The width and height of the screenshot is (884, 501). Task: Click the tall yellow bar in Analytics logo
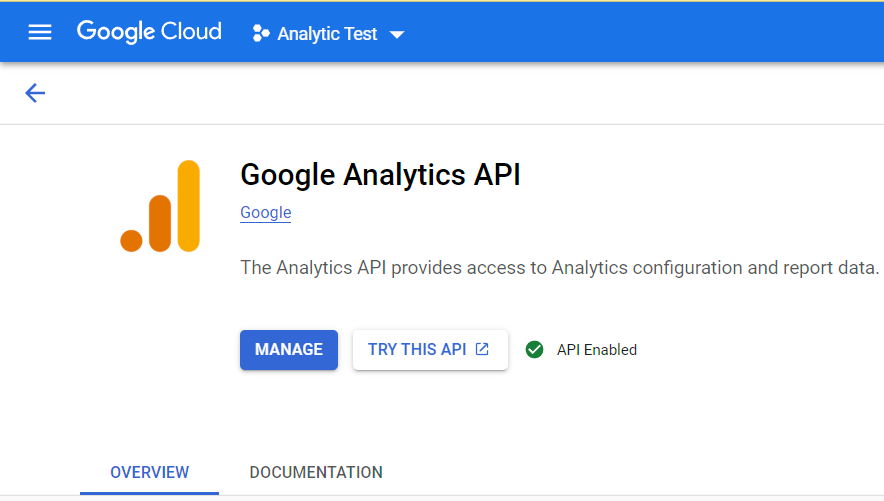[x=188, y=206]
